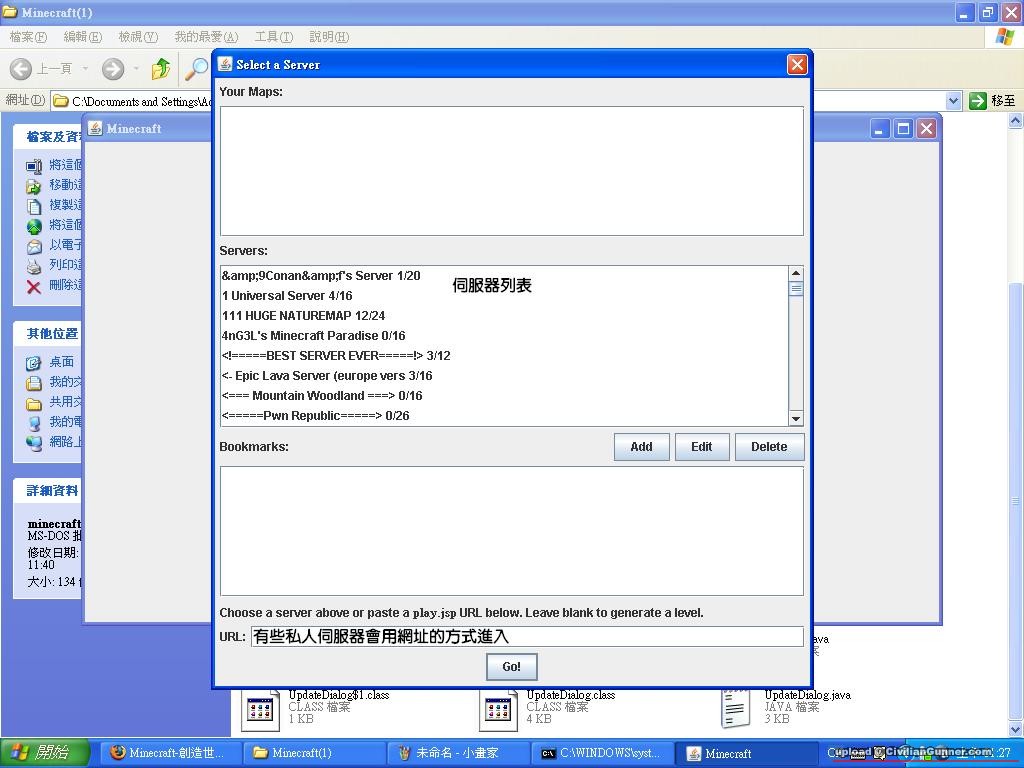
Task: Click the Delete bookmark button
Action: (x=768, y=447)
